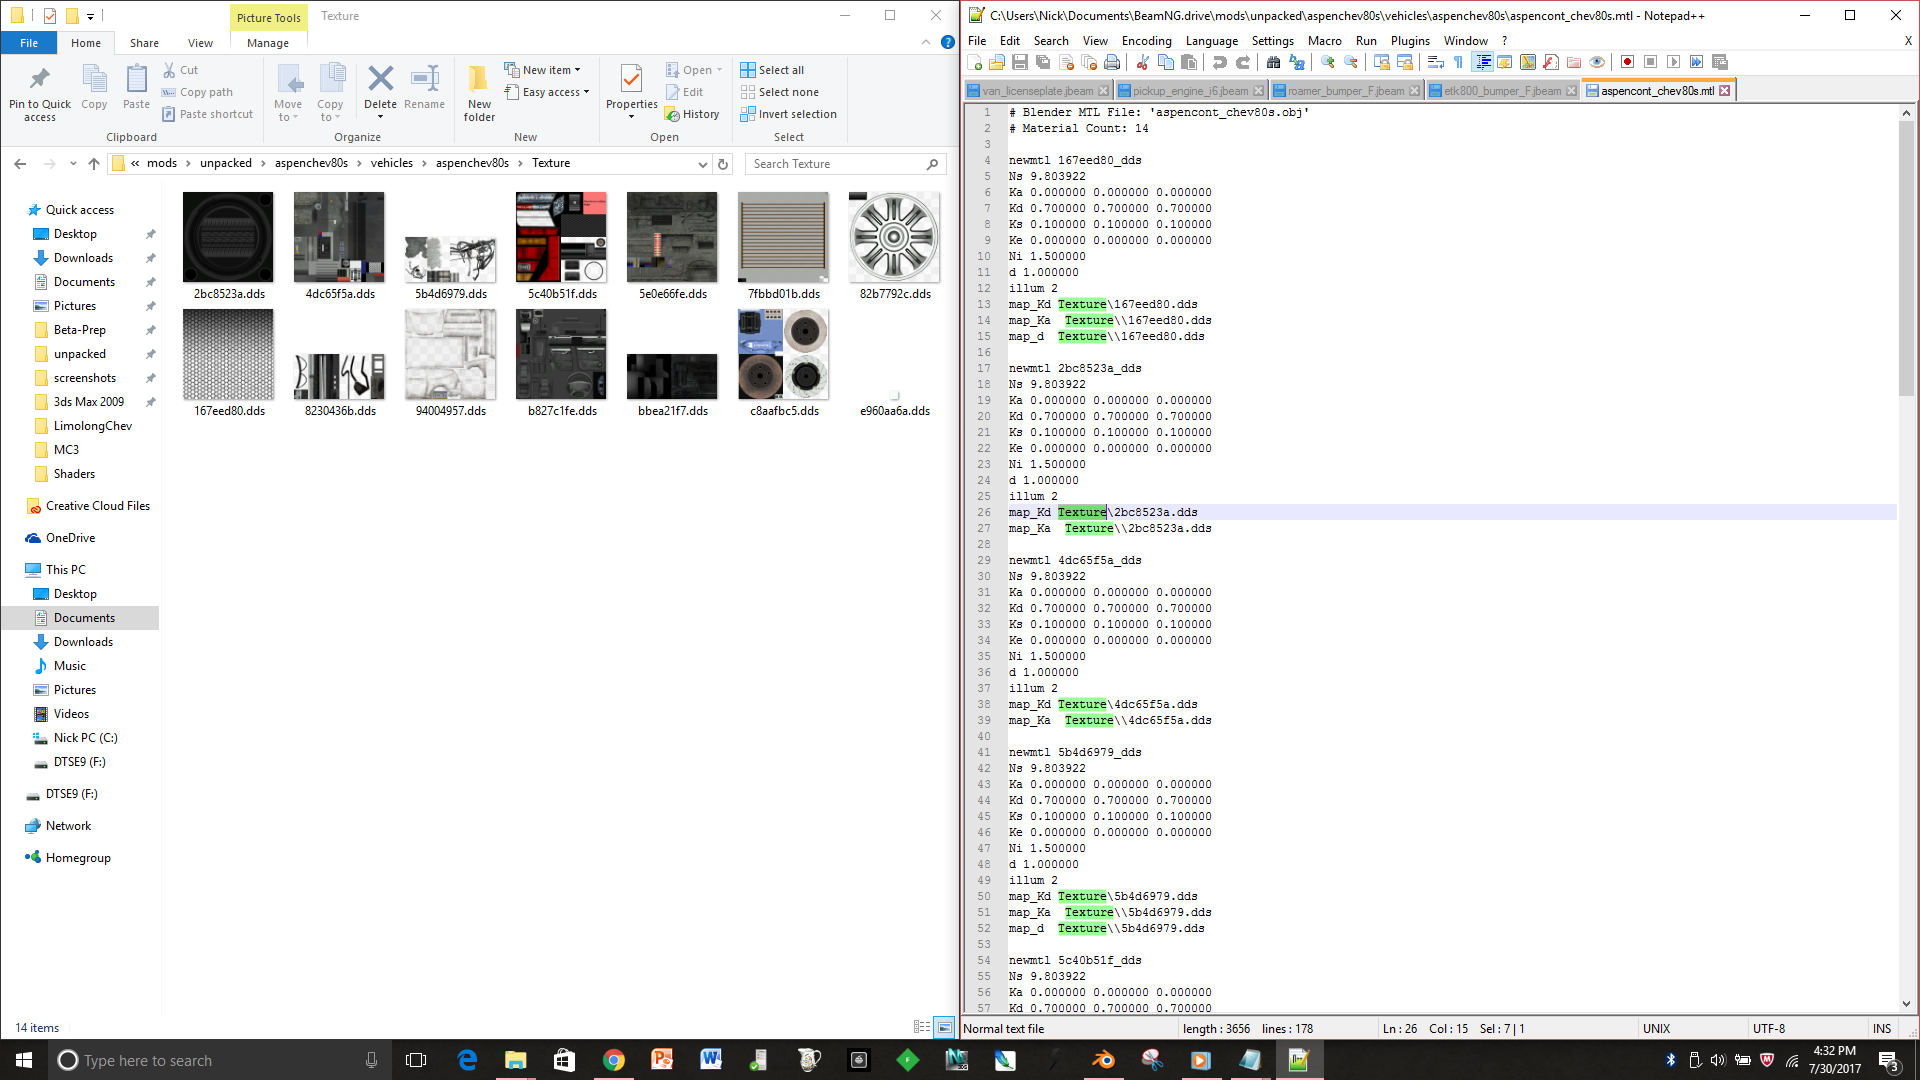Click the Find binoculars toolbar icon
The height and width of the screenshot is (1080, 1920).
click(1273, 62)
